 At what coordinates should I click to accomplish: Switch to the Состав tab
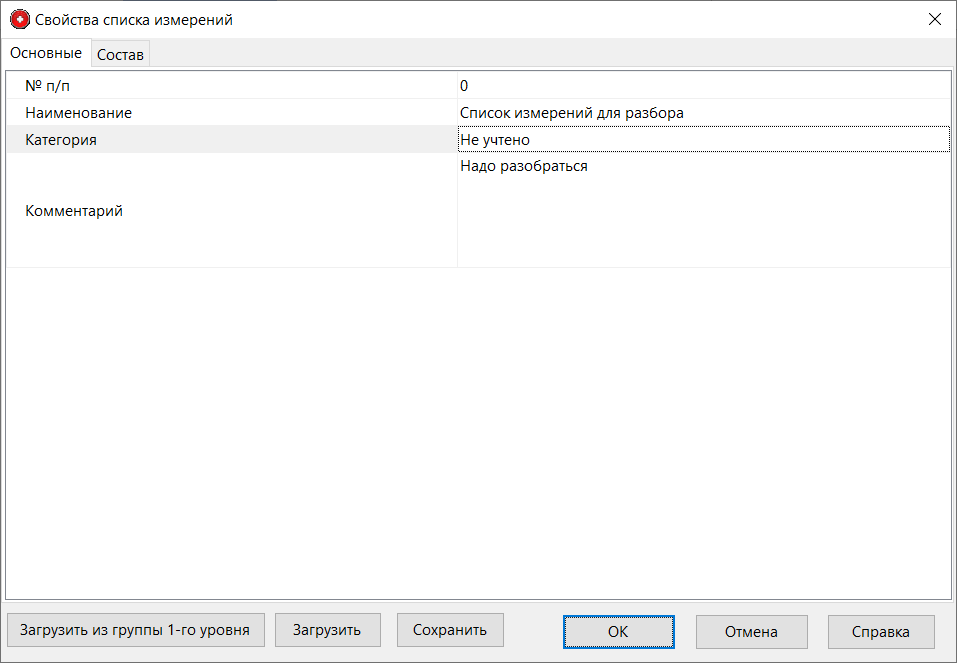(120, 54)
